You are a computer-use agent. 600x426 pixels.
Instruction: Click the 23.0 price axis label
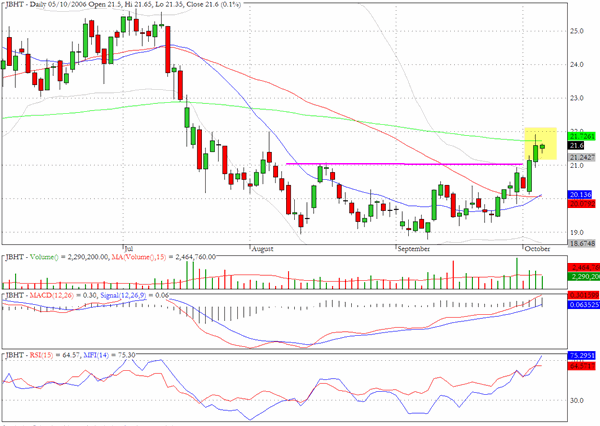(x=577, y=98)
